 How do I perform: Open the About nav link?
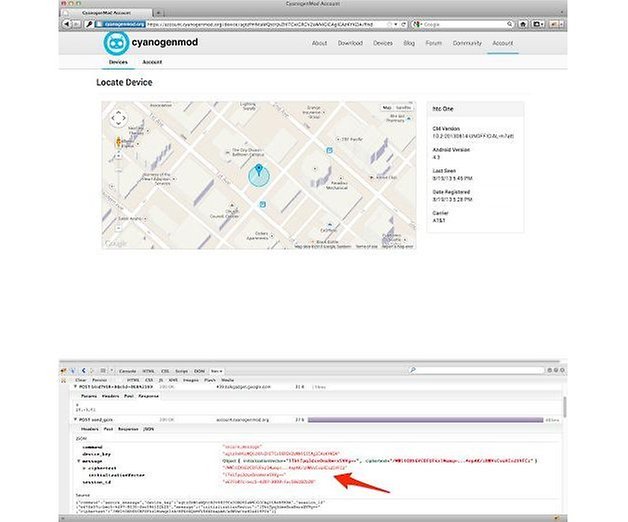(x=320, y=43)
